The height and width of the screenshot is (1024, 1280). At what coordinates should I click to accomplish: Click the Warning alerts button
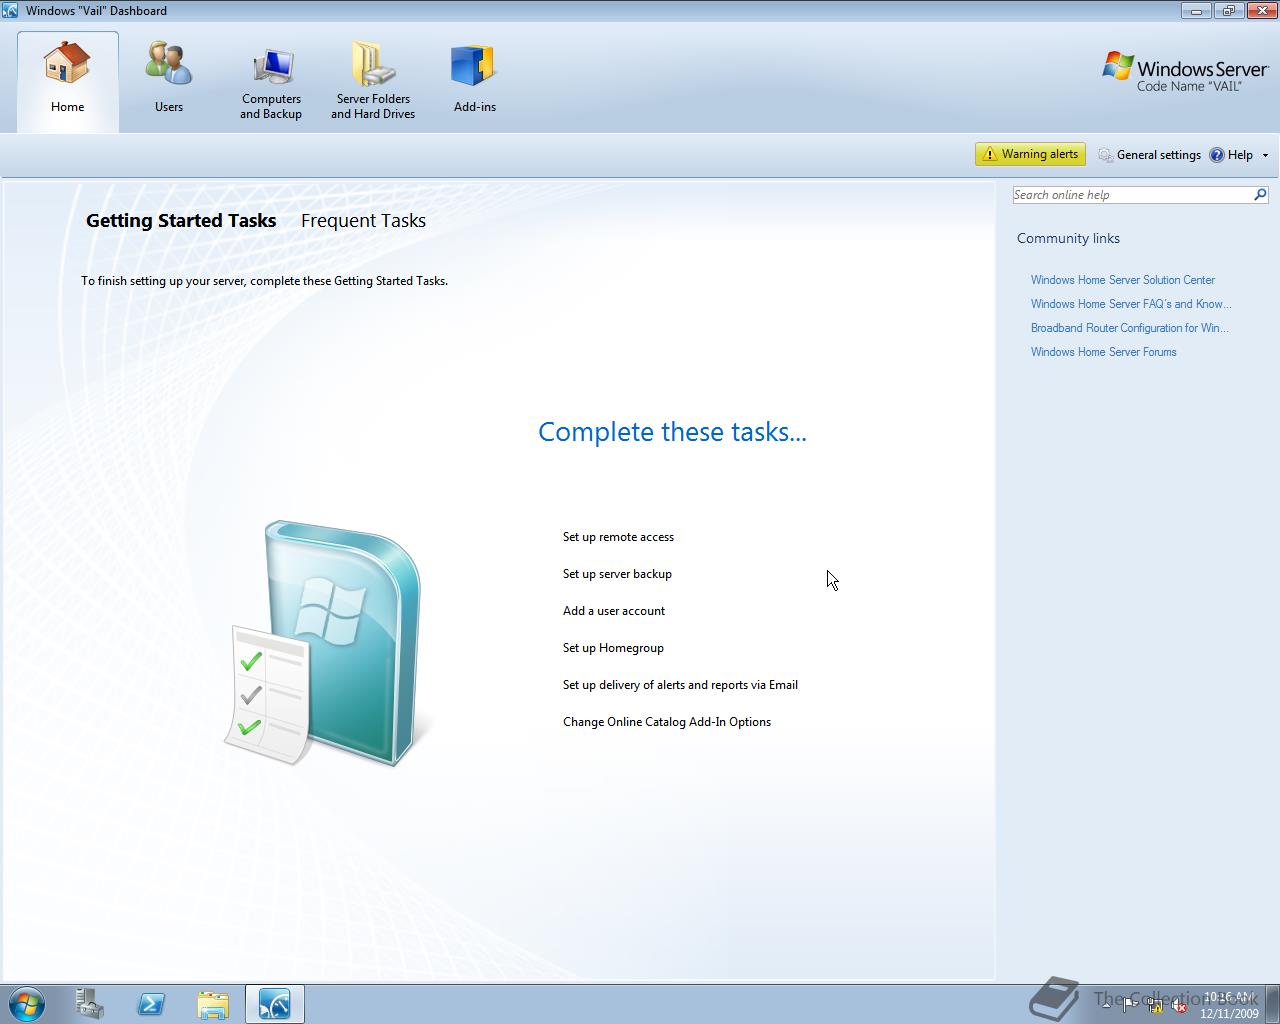(1030, 154)
